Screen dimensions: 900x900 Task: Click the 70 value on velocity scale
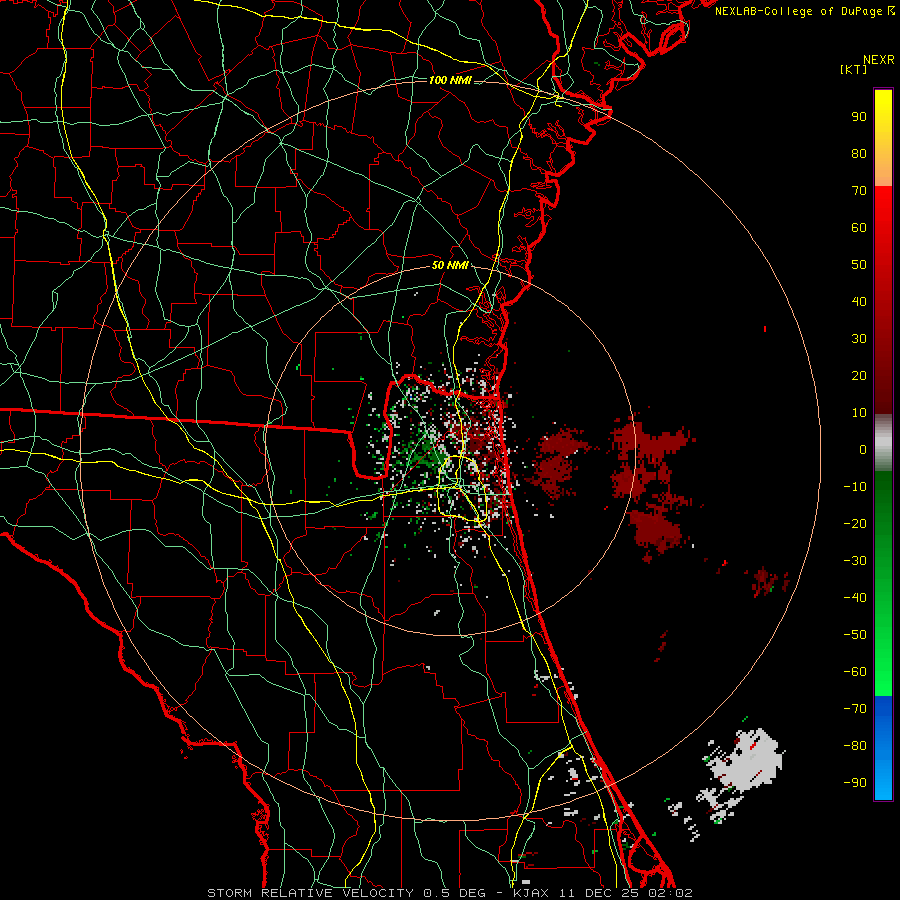pyautogui.click(x=859, y=191)
